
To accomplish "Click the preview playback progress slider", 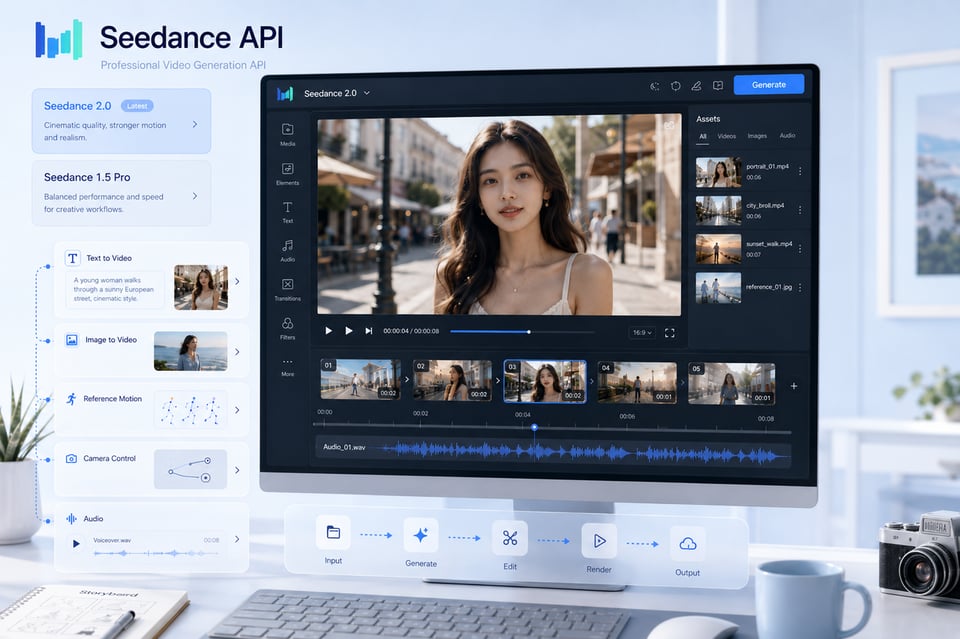I will 522,332.
